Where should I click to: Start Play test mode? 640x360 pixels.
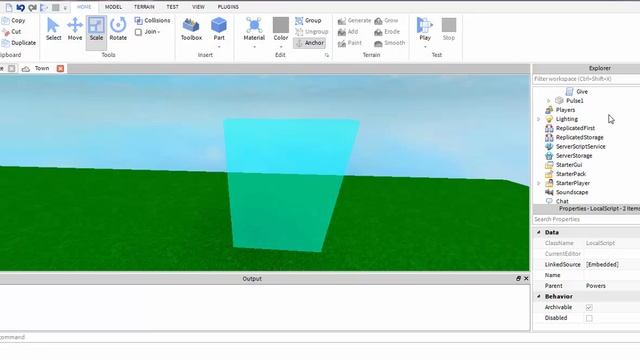coord(425,29)
